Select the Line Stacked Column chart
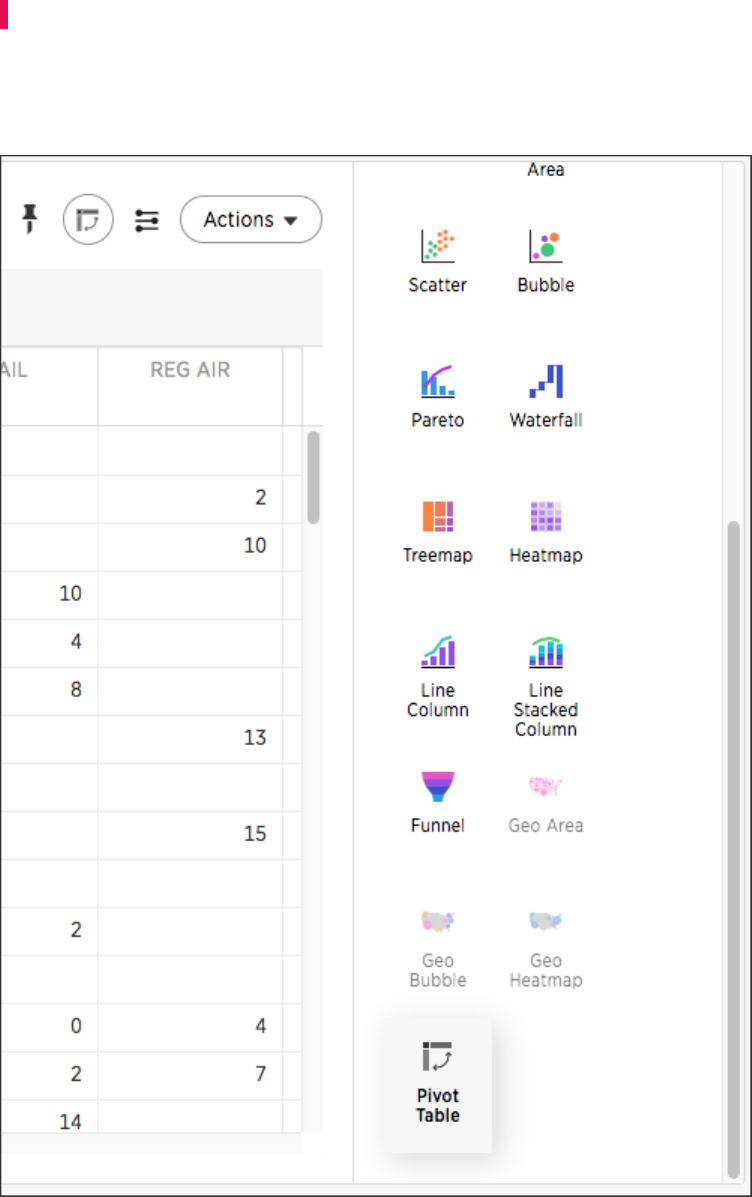 (546, 686)
